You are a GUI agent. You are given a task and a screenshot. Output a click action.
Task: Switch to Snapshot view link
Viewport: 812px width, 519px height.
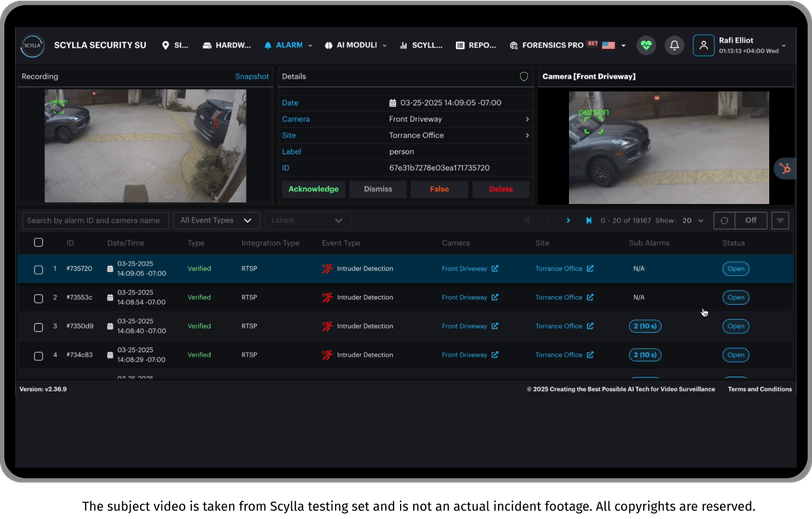[252, 77]
